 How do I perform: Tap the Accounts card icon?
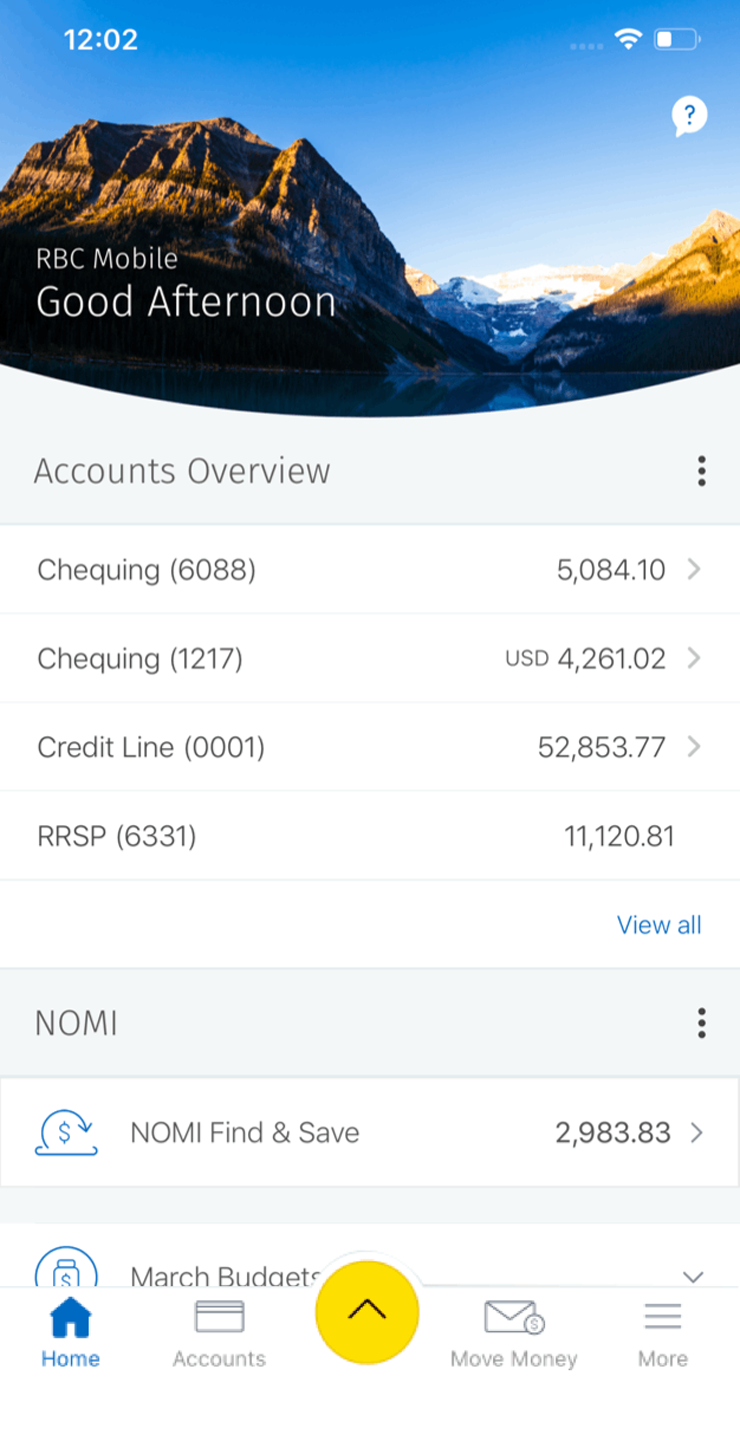click(x=219, y=1317)
